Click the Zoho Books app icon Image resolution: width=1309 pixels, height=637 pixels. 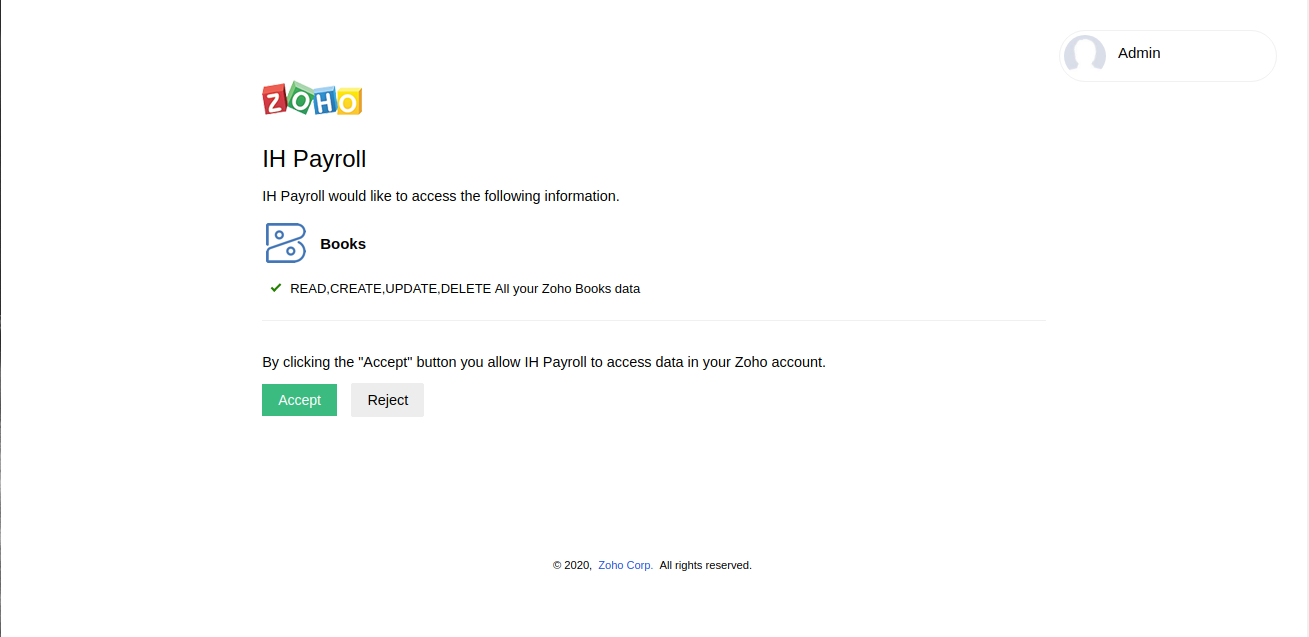click(x=286, y=243)
